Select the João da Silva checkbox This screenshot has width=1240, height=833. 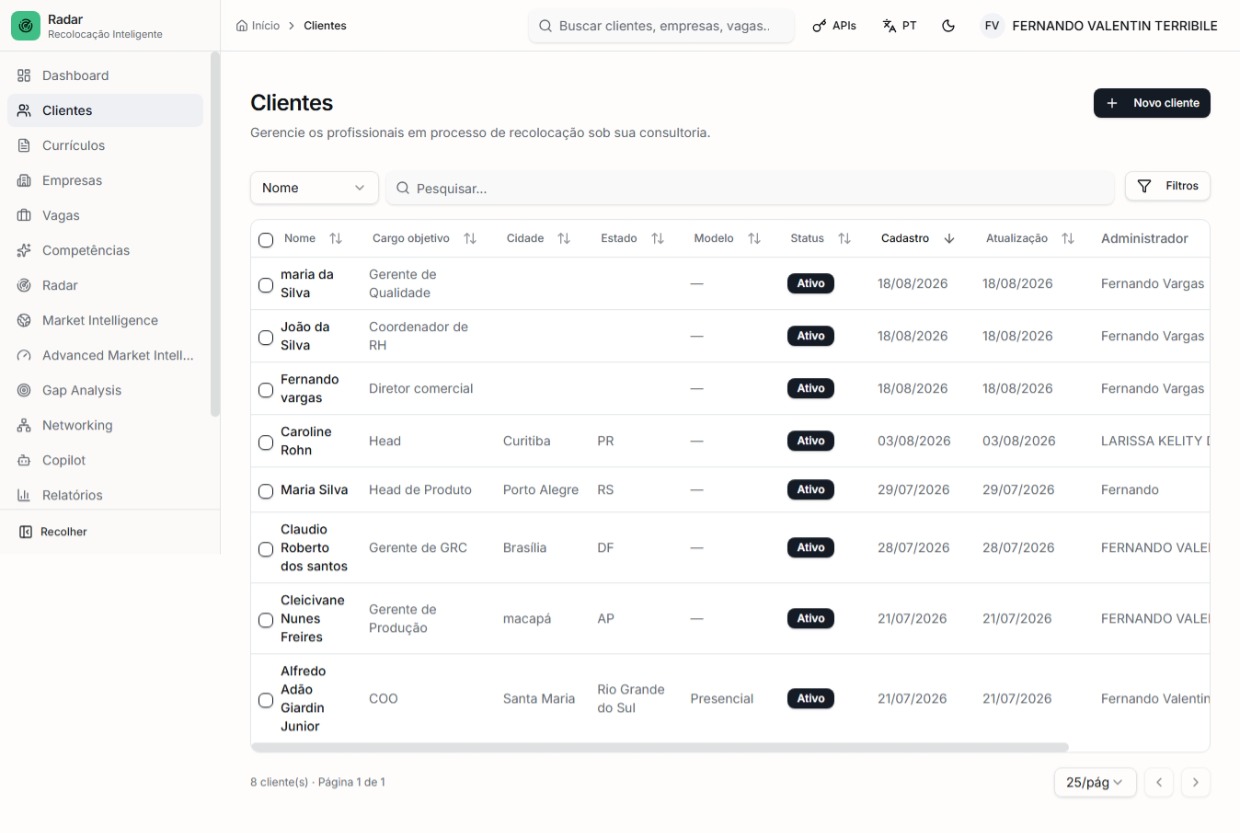coord(265,337)
